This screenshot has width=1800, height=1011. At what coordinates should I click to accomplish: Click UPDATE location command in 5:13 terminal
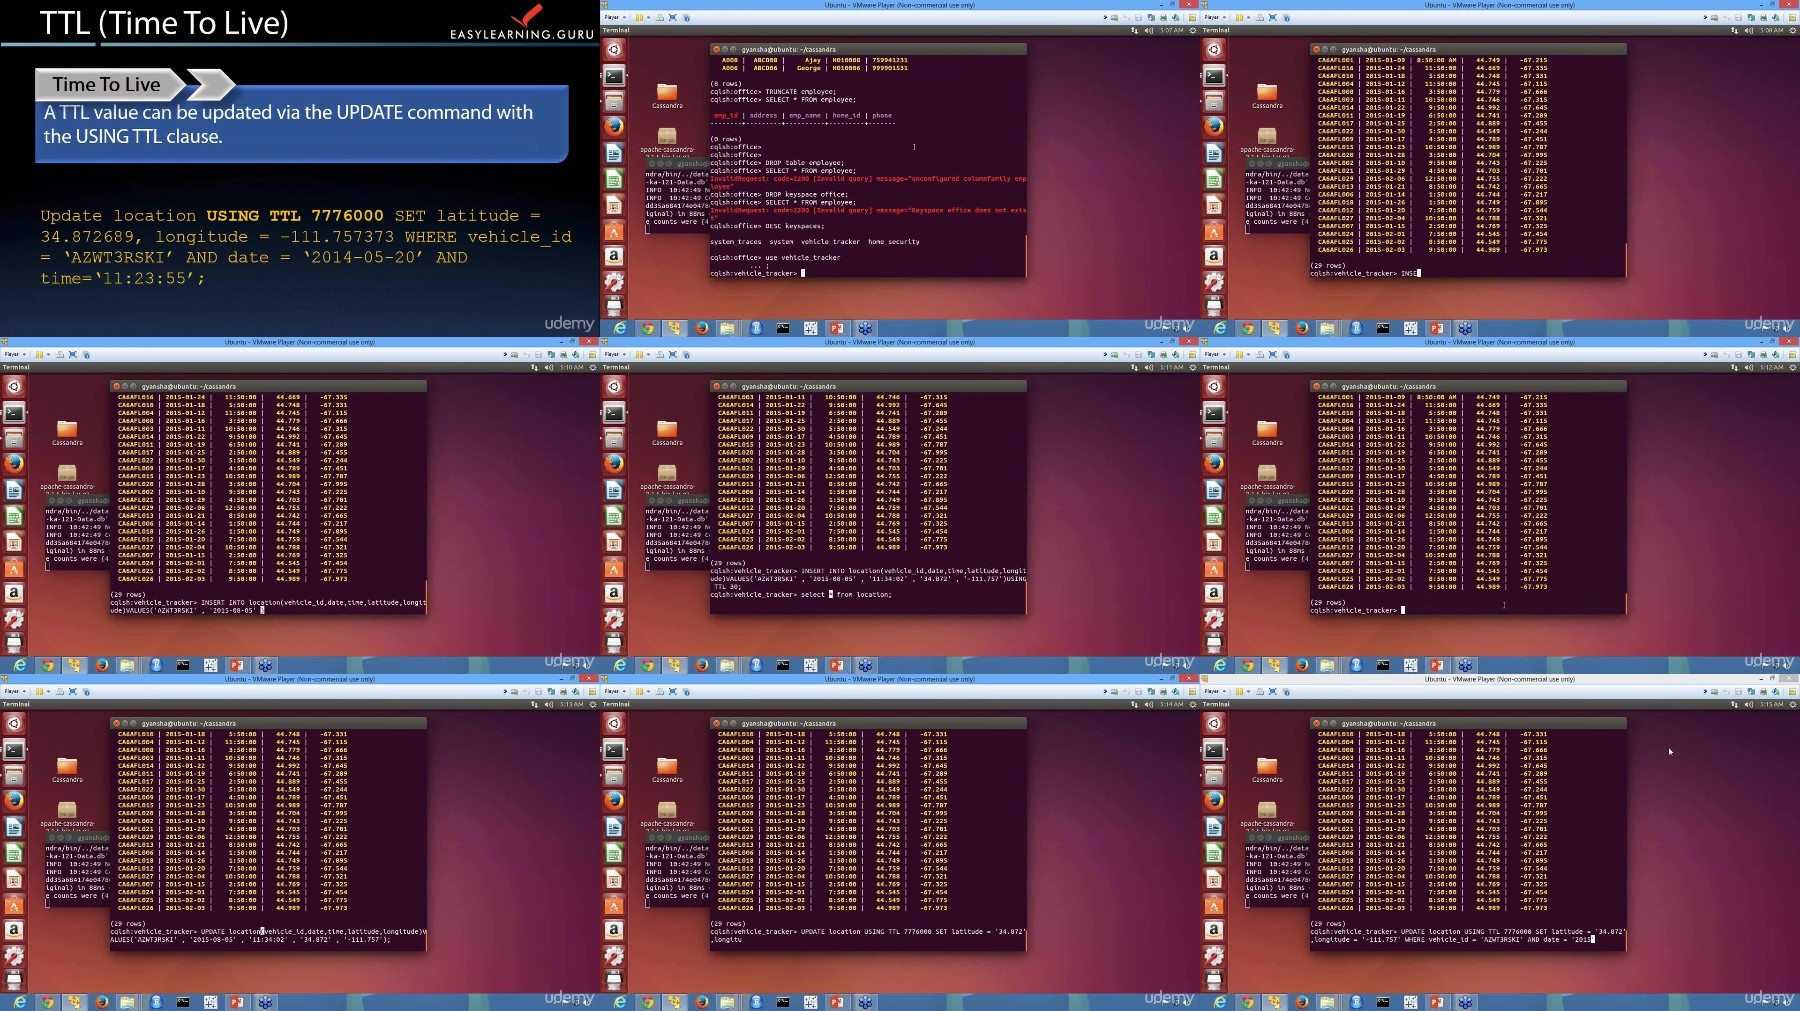[268, 935]
